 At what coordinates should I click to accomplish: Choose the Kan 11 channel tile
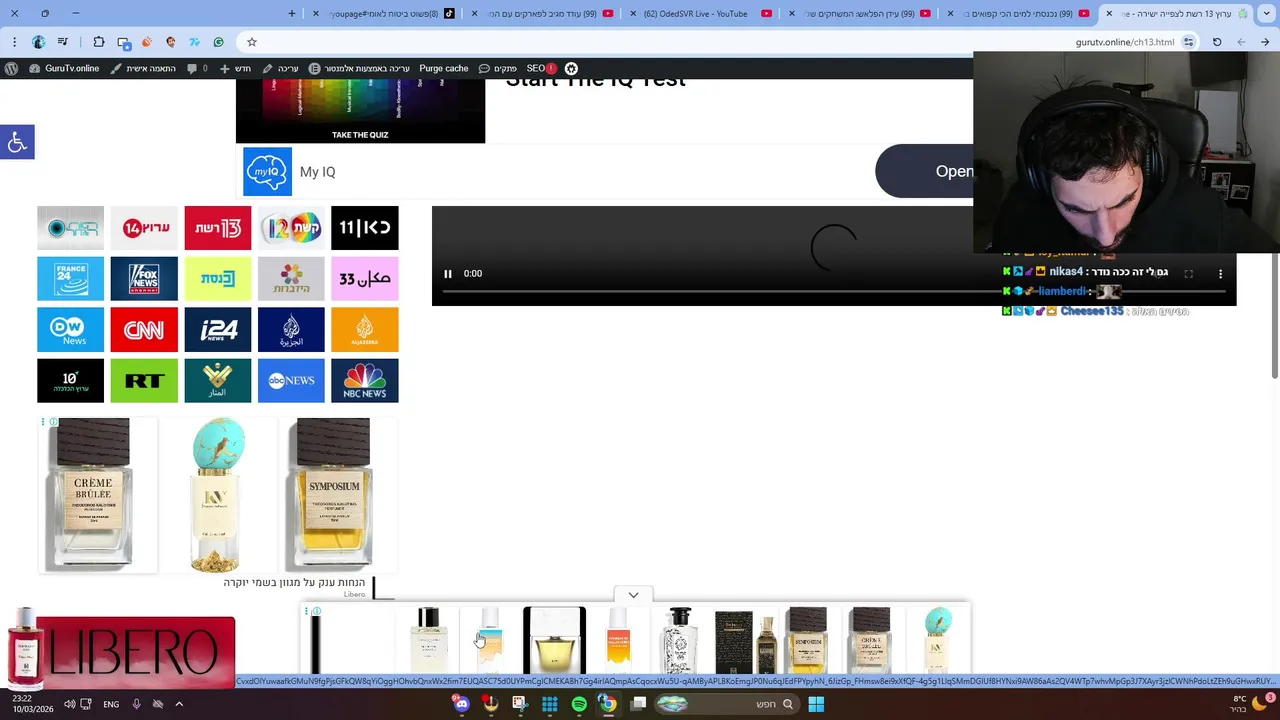click(x=364, y=228)
